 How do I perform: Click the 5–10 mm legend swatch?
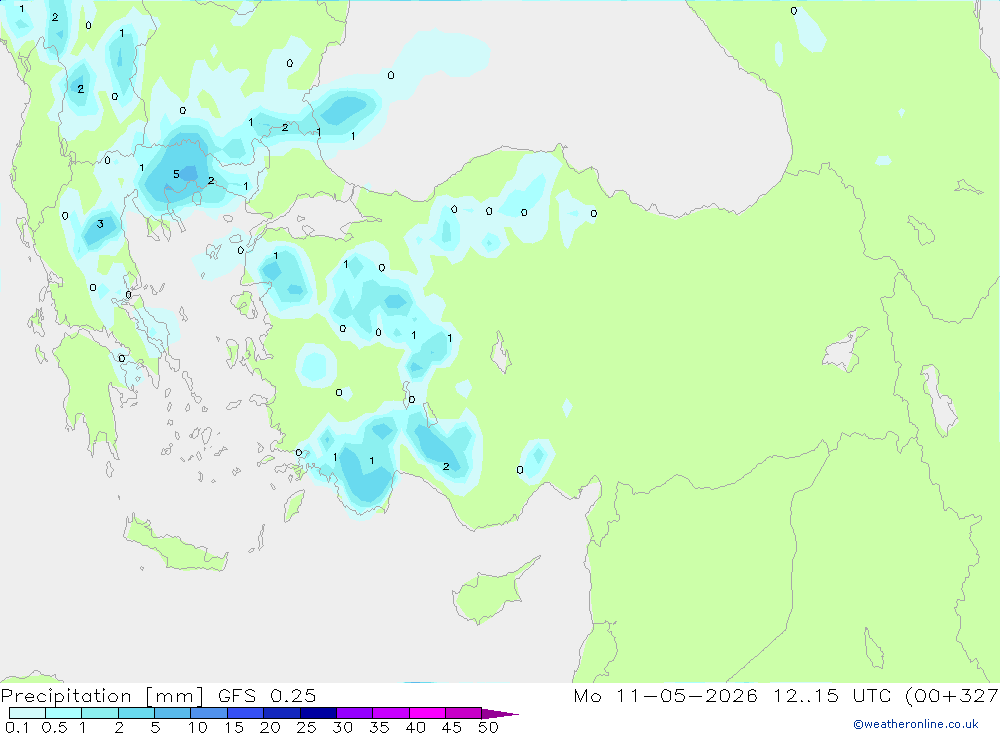(173, 713)
